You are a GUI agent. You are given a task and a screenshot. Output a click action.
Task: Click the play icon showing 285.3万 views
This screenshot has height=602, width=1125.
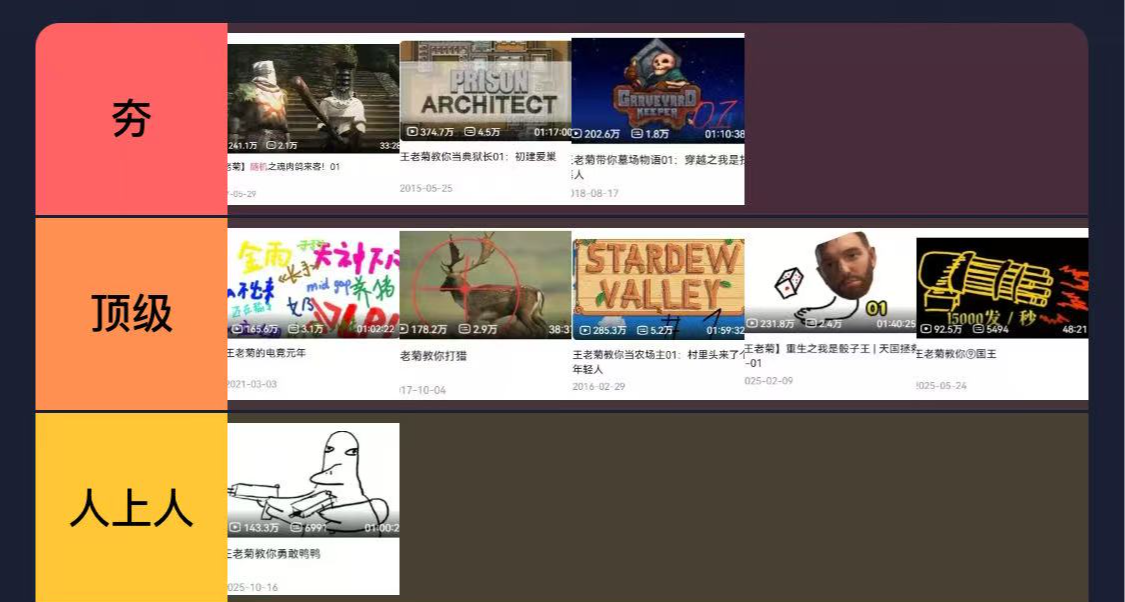click(x=585, y=329)
